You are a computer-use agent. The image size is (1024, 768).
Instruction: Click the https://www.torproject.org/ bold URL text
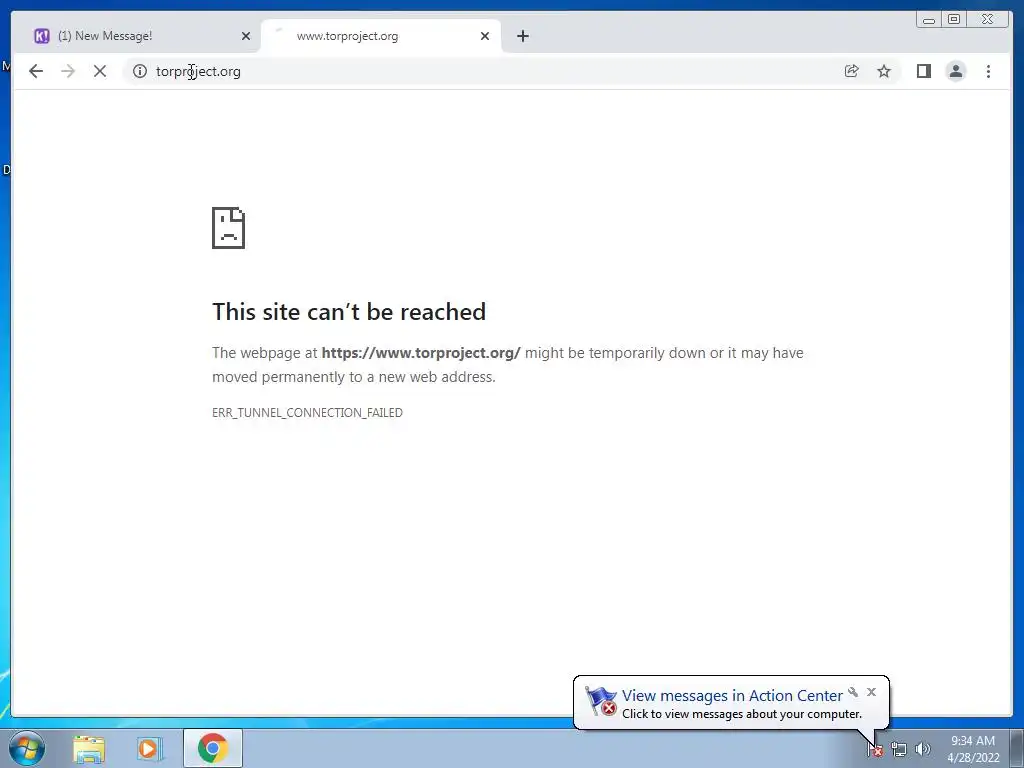[x=421, y=353]
